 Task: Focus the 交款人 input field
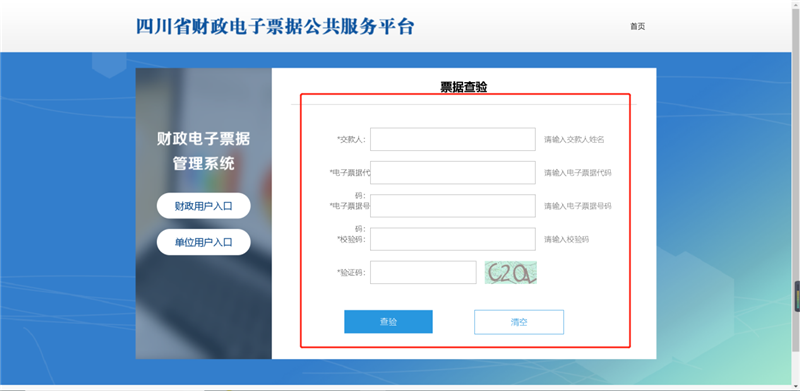point(453,139)
